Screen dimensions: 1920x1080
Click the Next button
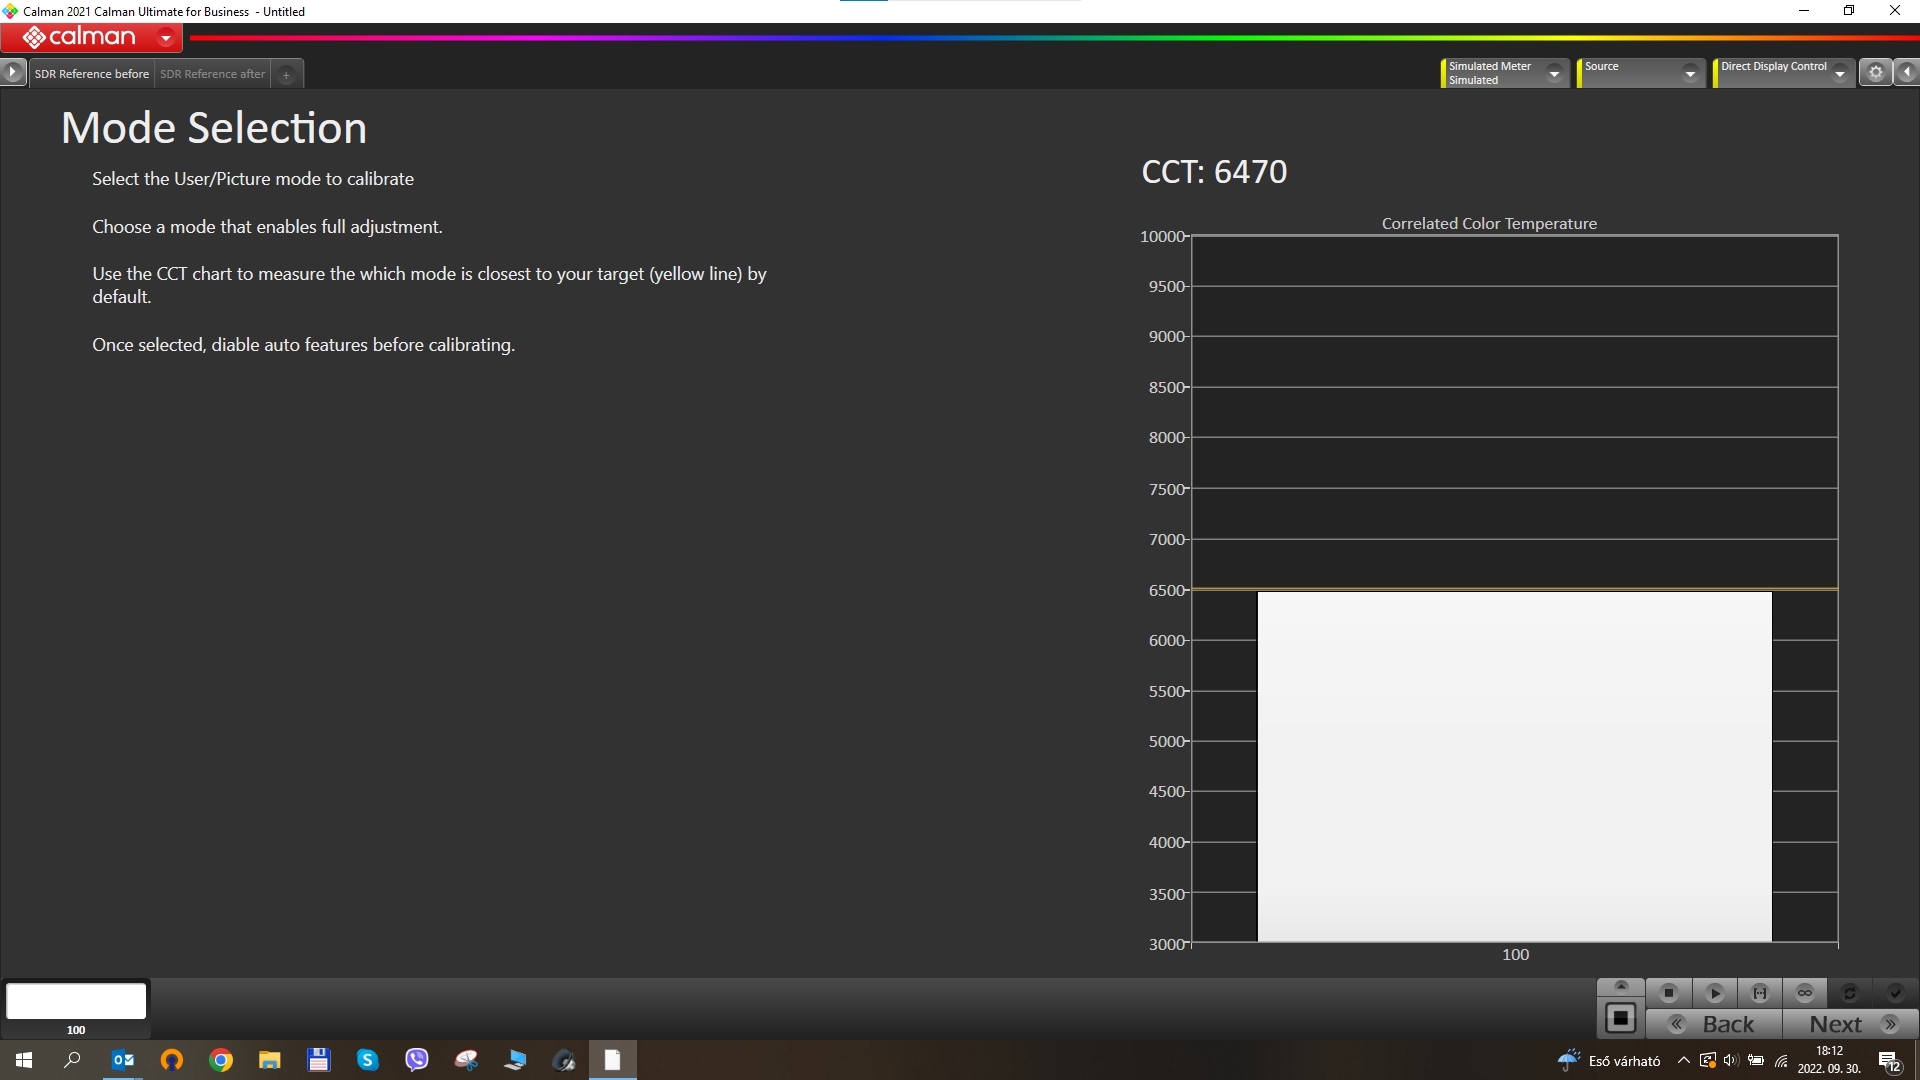(1850, 1024)
